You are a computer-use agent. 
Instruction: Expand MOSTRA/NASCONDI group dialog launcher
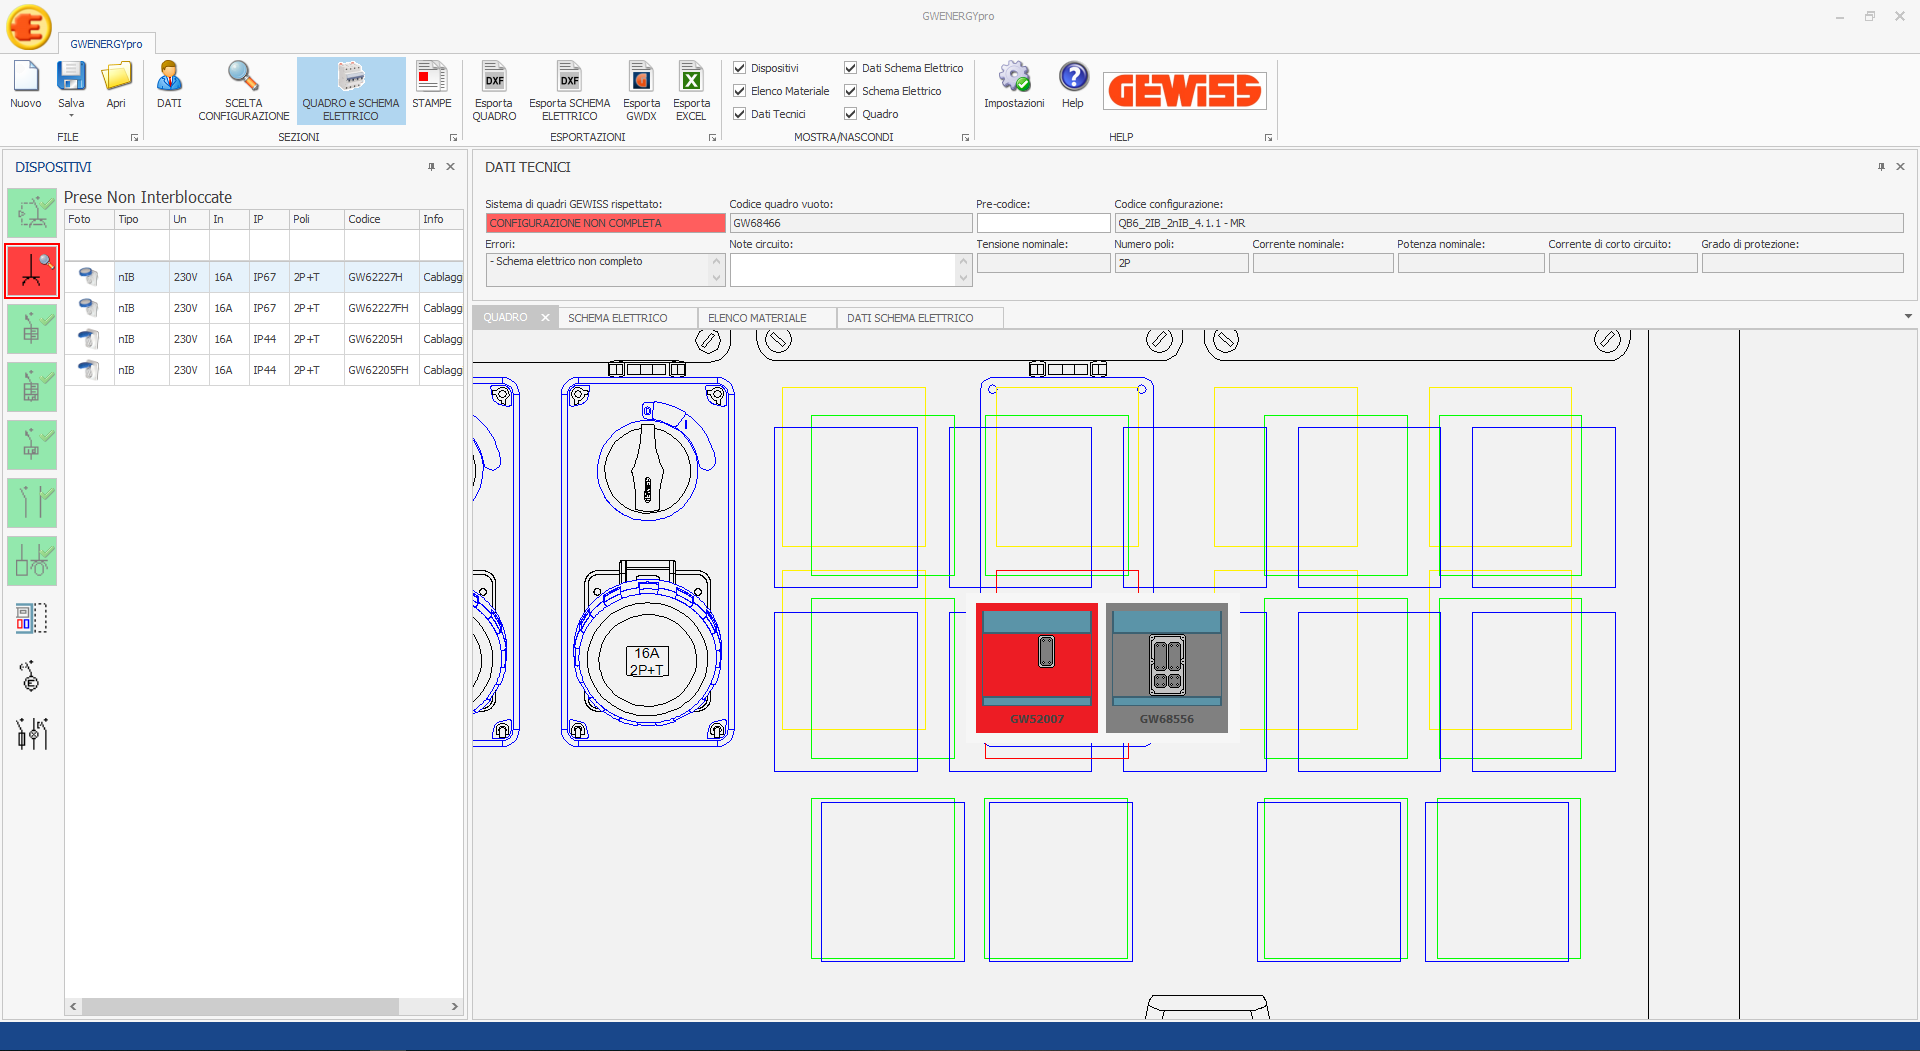coord(965,138)
